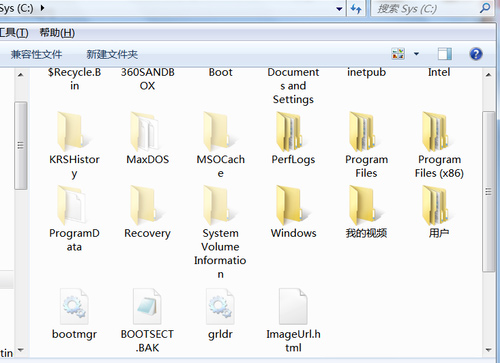Open the view options dropdown arrow
This screenshot has height=363, width=500.
[416, 54]
